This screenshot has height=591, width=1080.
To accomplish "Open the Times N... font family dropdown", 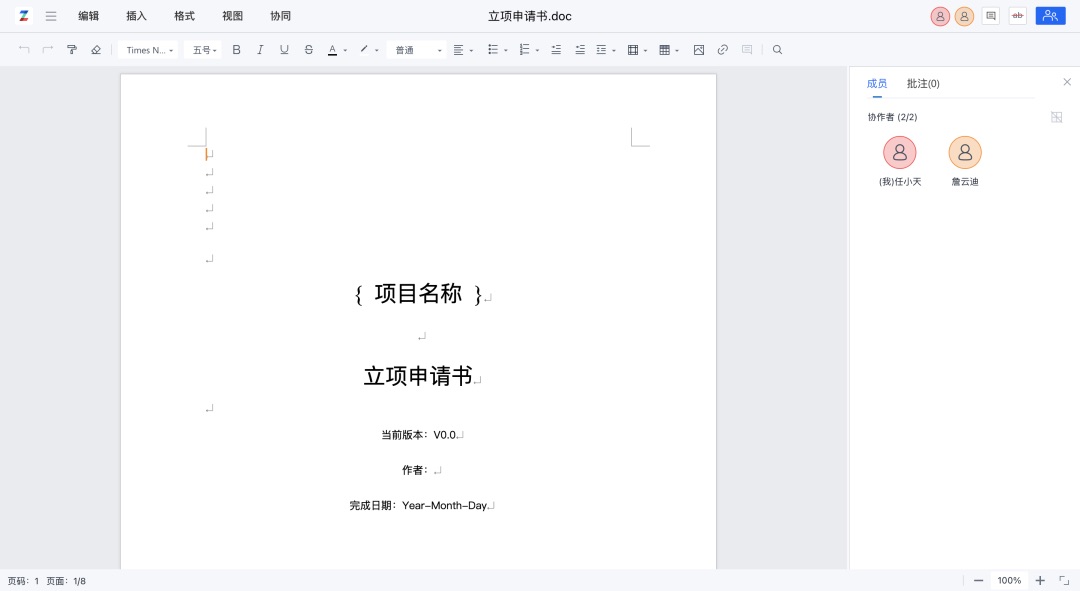I will click(x=149, y=50).
